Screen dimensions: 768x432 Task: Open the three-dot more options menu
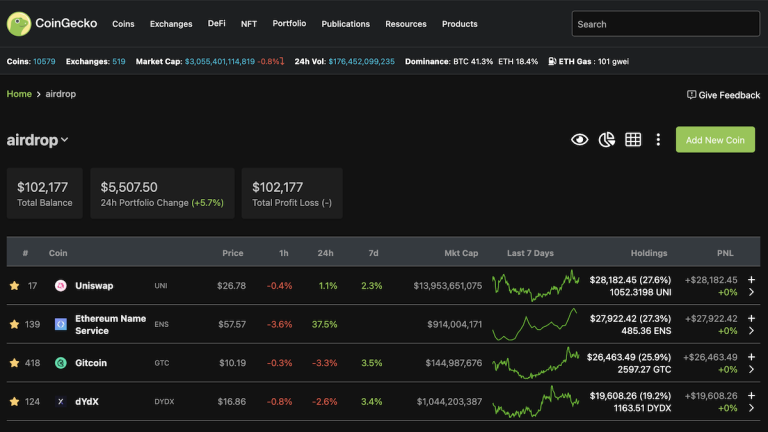tap(658, 140)
